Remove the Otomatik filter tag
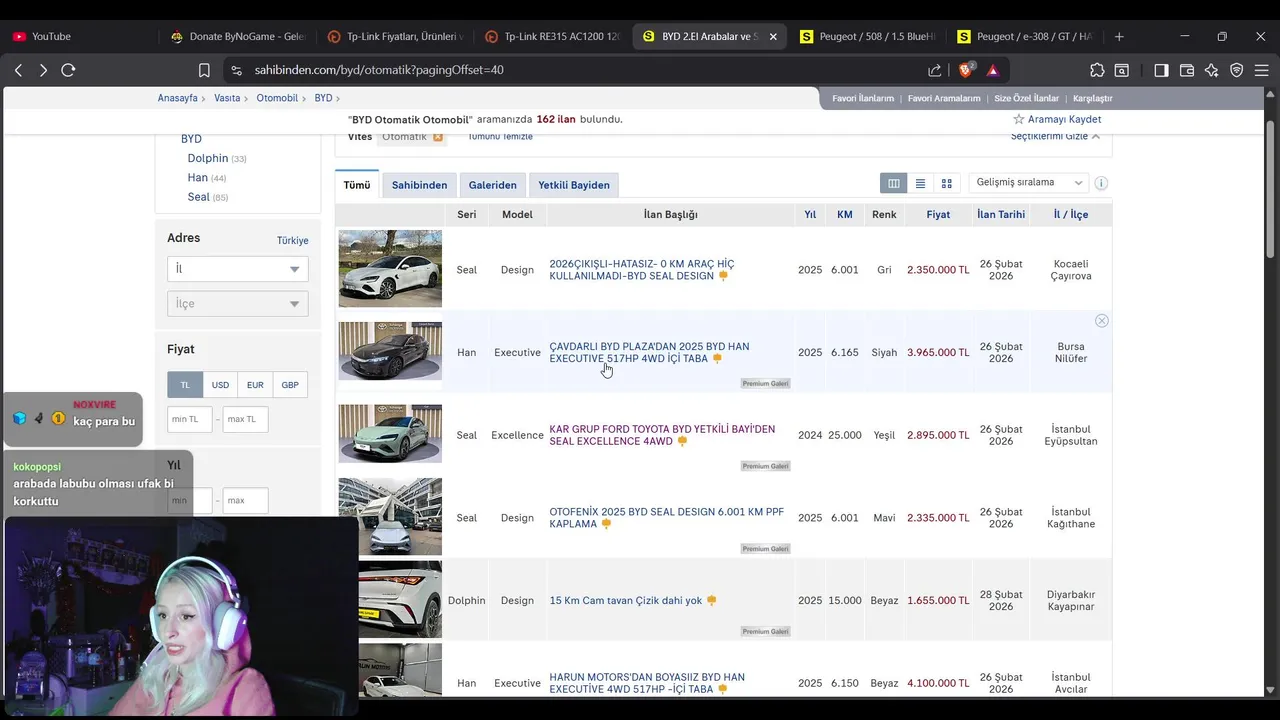 [x=438, y=137]
